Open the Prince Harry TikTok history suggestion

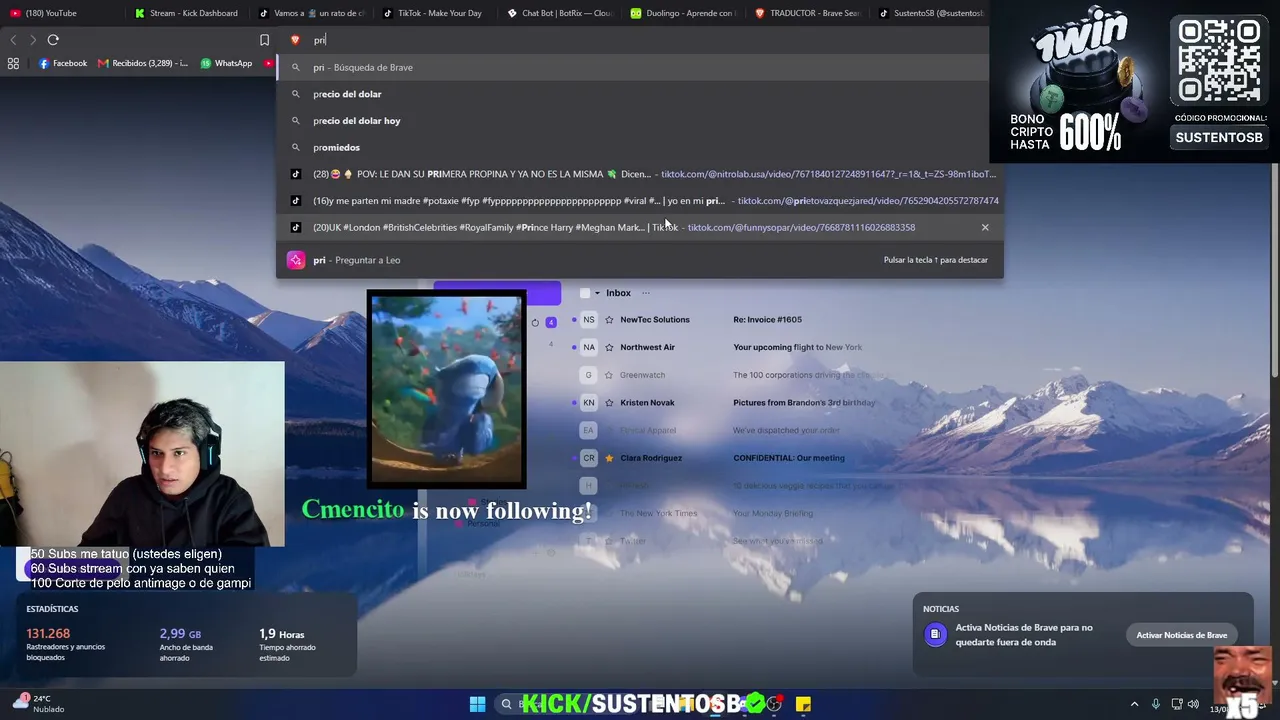coord(640,227)
